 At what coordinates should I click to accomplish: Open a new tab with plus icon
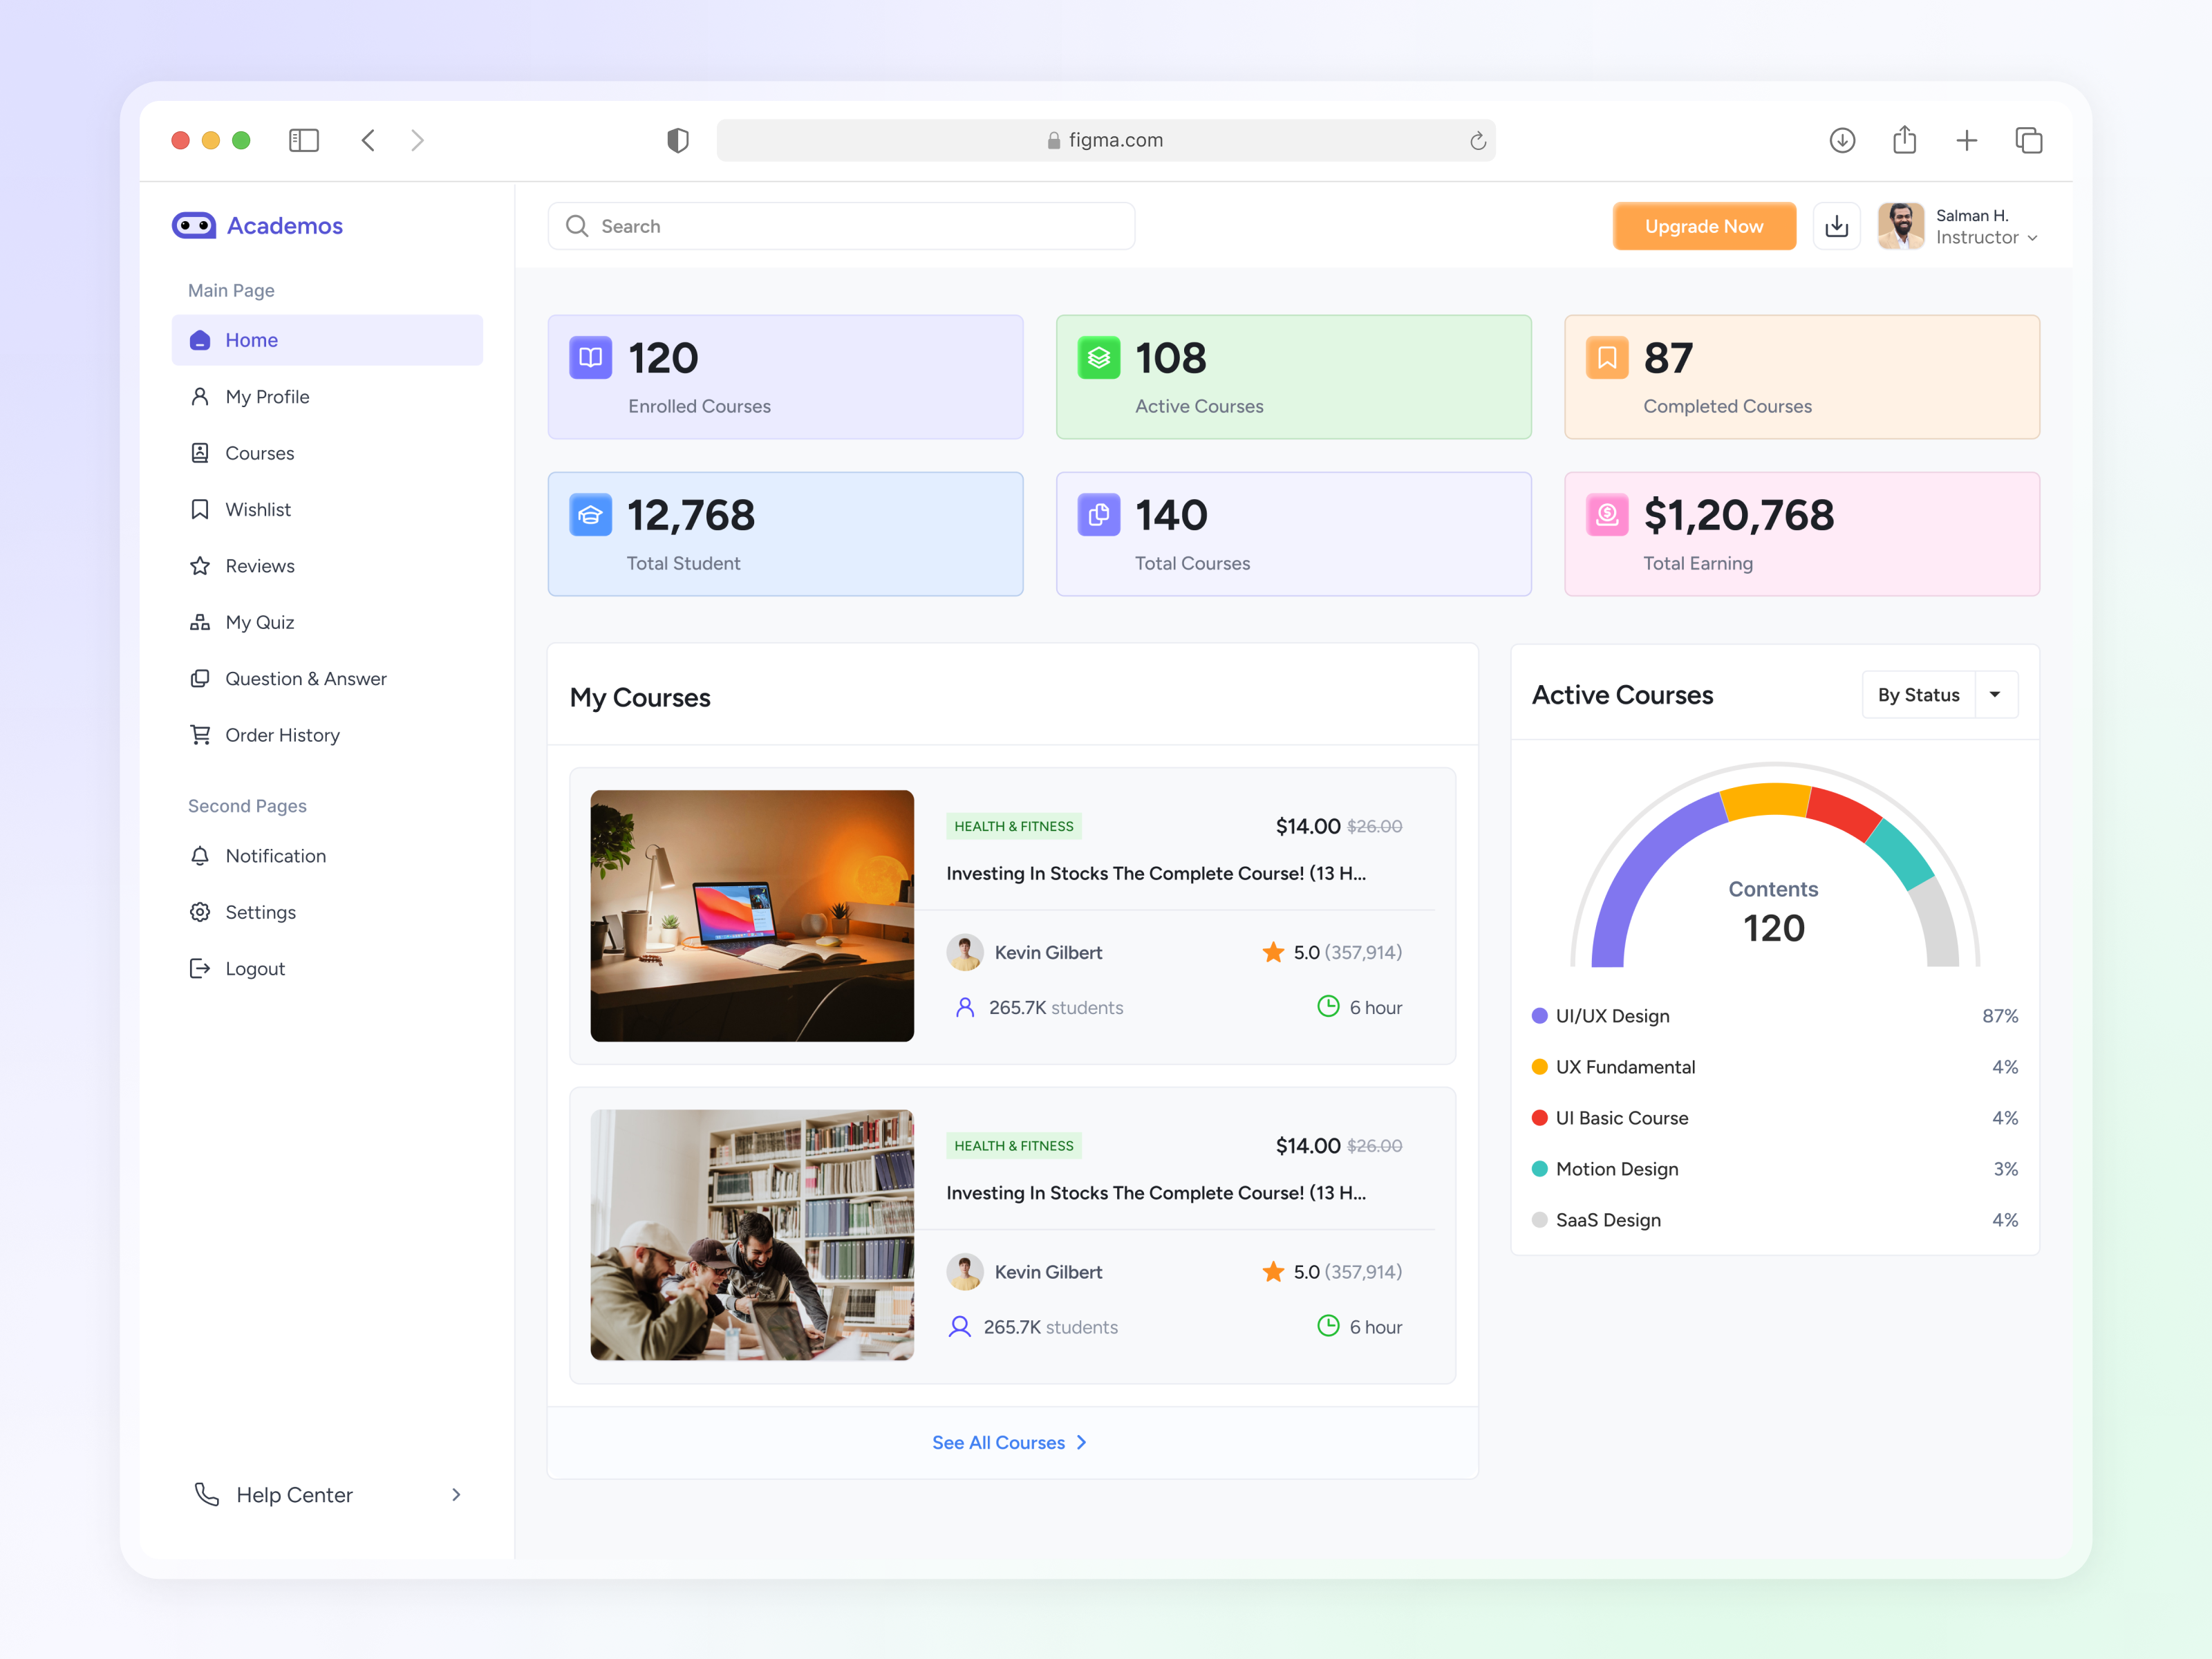[1966, 140]
